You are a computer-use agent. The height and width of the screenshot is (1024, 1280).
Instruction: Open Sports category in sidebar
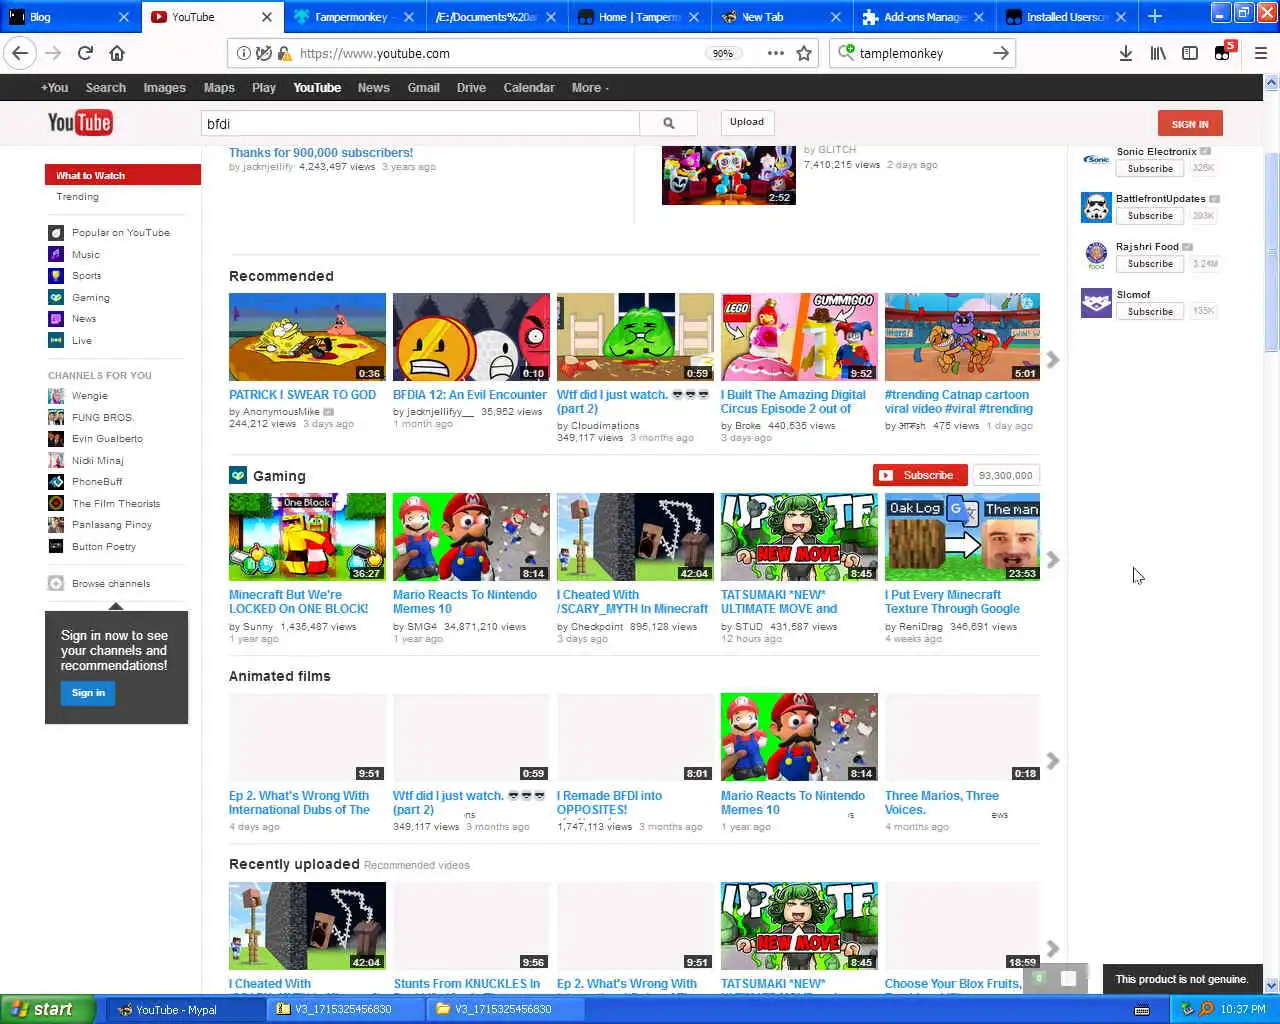[86, 276]
